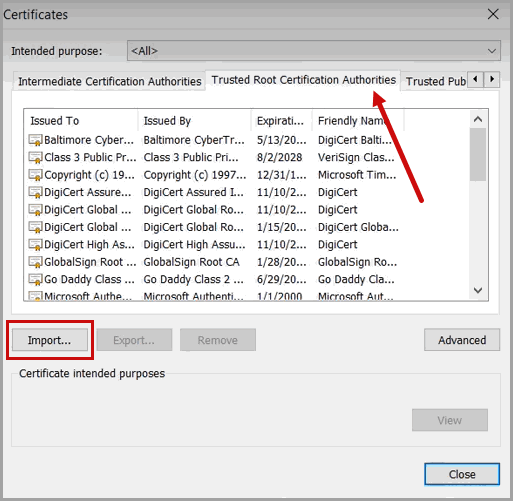Click the '1/28/20...' expiration cell
Viewport: 513px width, 501px height.
tap(282, 262)
